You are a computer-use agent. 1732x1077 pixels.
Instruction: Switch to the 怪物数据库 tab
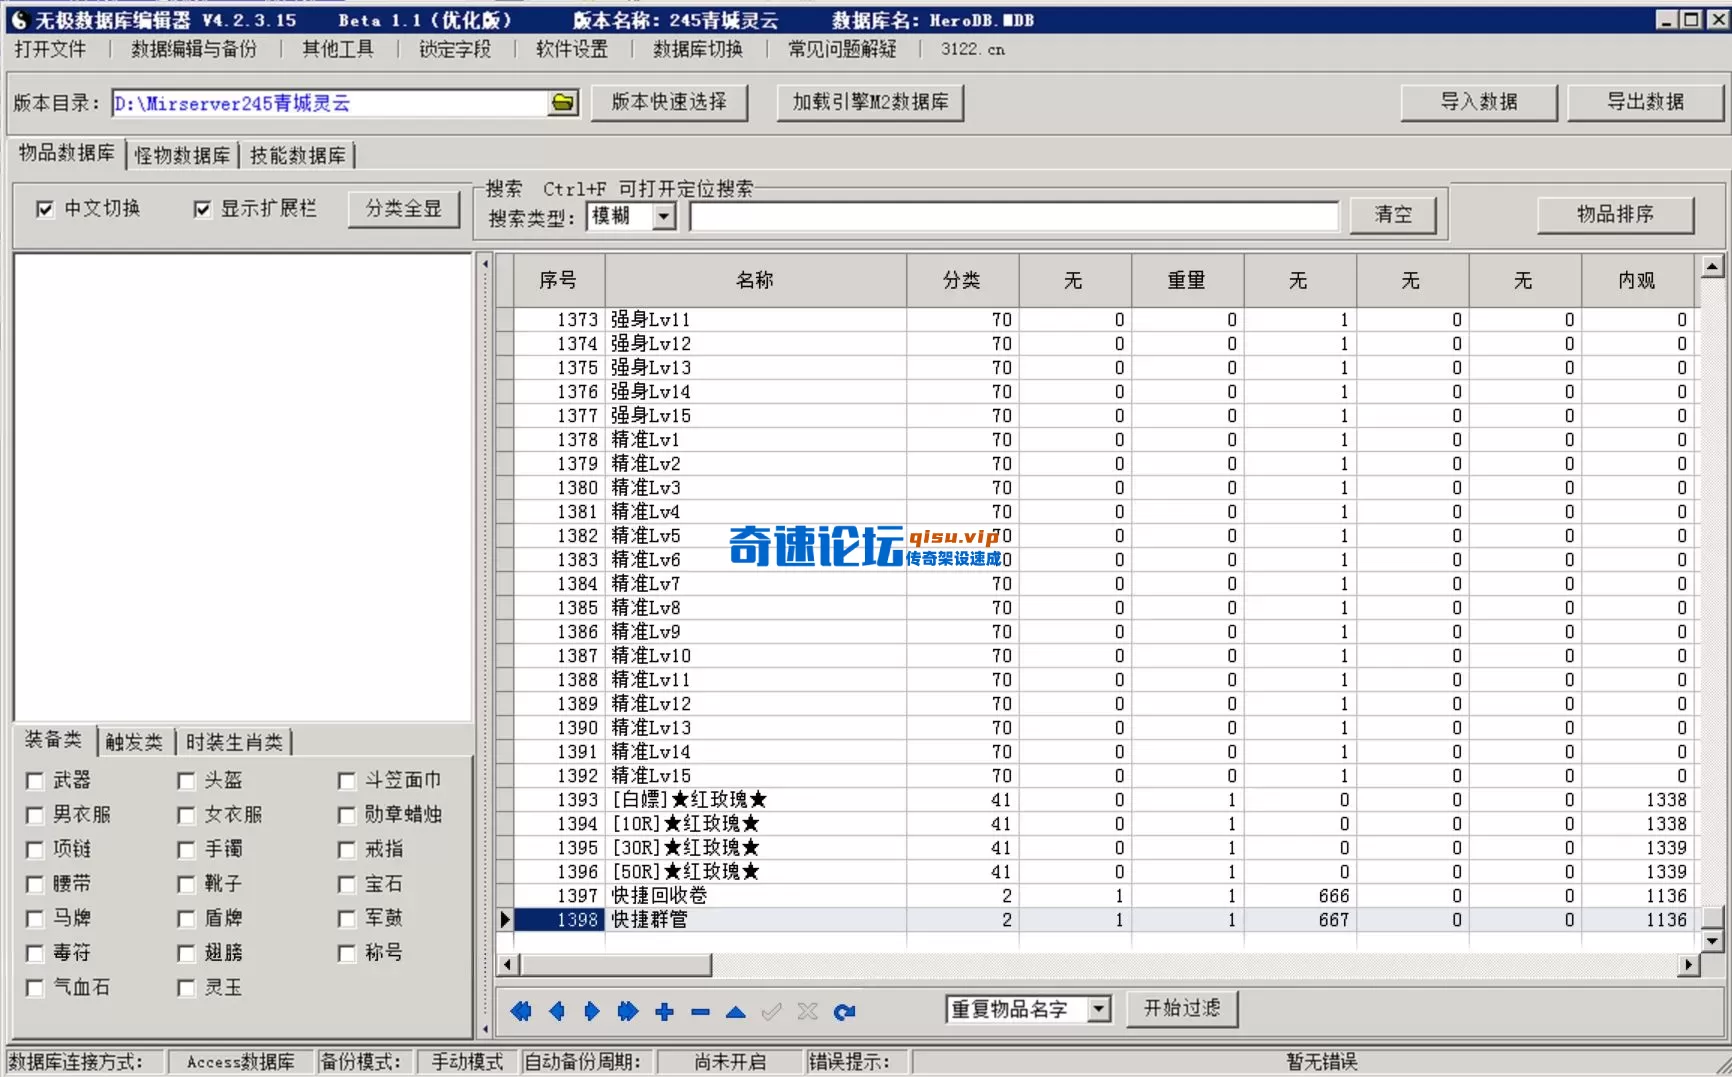tap(182, 155)
